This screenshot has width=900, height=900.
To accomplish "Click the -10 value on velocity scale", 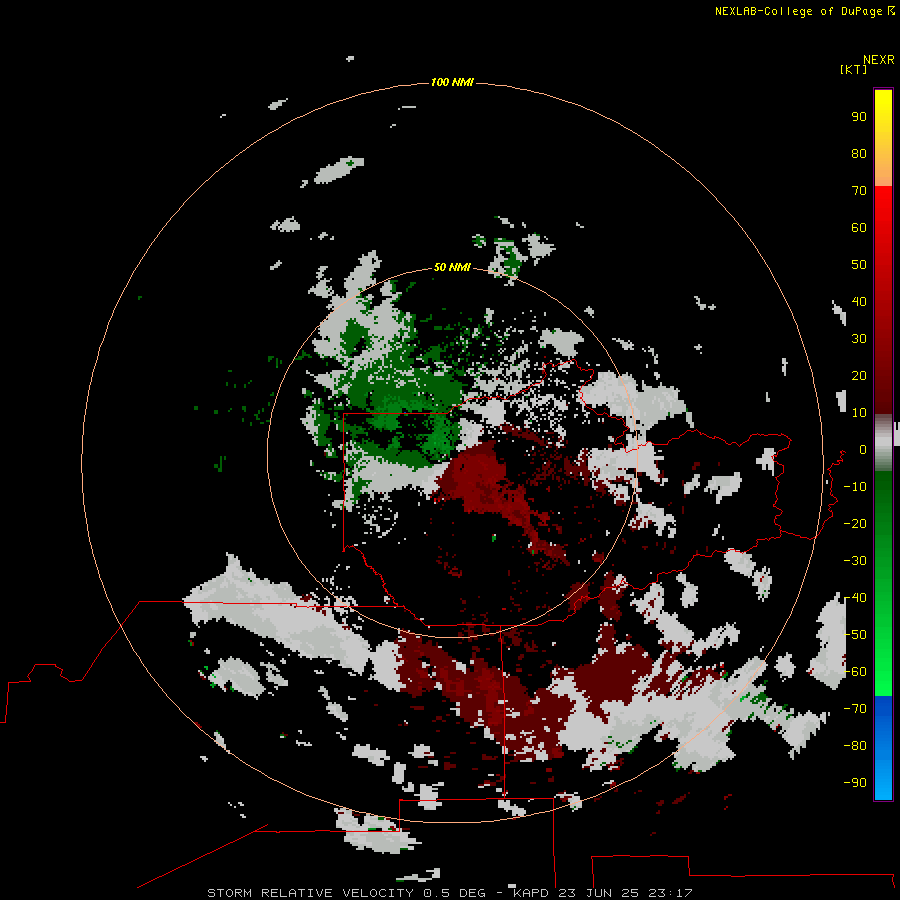I will (855, 487).
